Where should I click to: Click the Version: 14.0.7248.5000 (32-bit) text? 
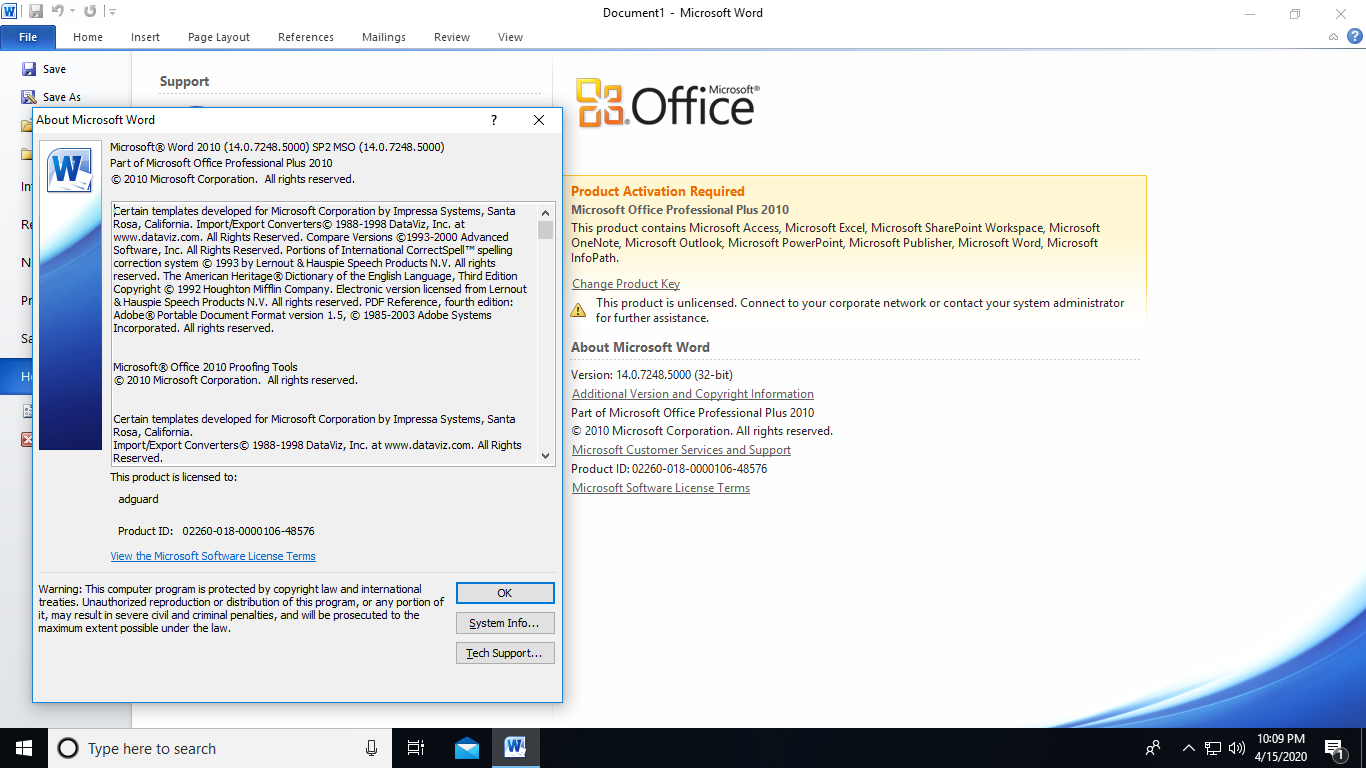tap(652, 375)
